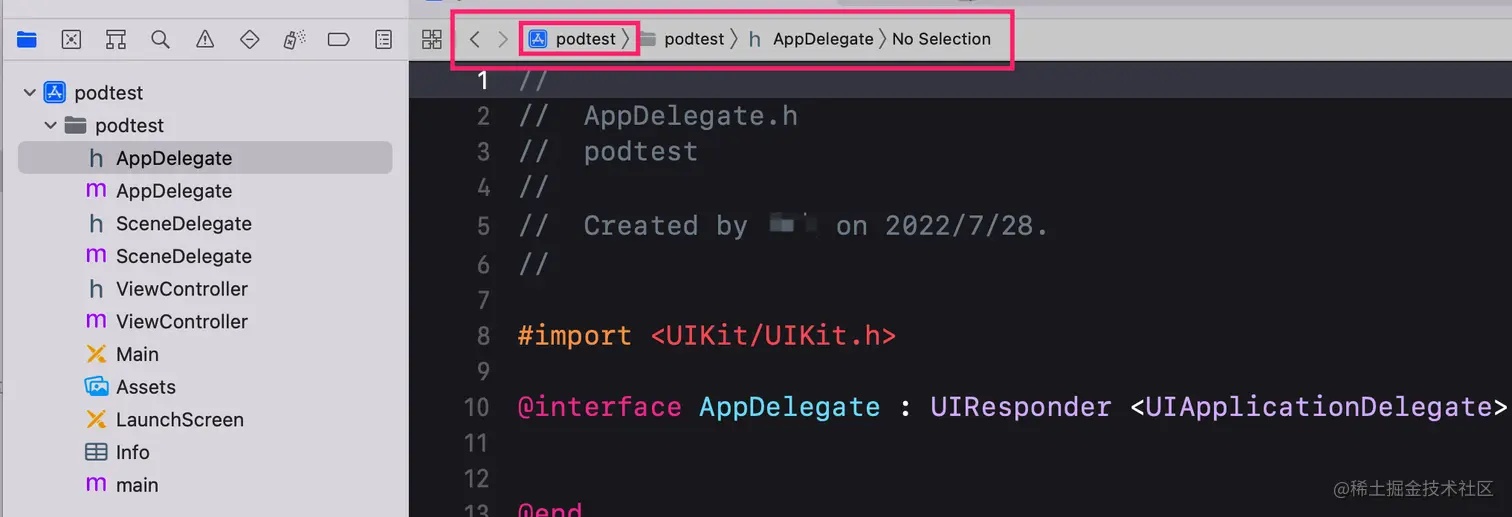The width and height of the screenshot is (1512, 517).
Task: Collapse the podtest project root
Action: click(x=29, y=93)
